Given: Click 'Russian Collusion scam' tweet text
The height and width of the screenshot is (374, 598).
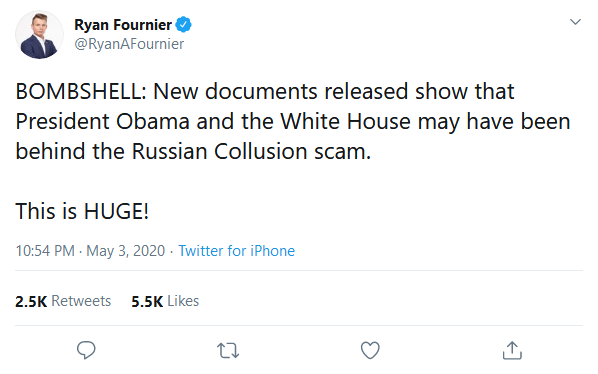Looking at the screenshot, I should click(x=250, y=151).
